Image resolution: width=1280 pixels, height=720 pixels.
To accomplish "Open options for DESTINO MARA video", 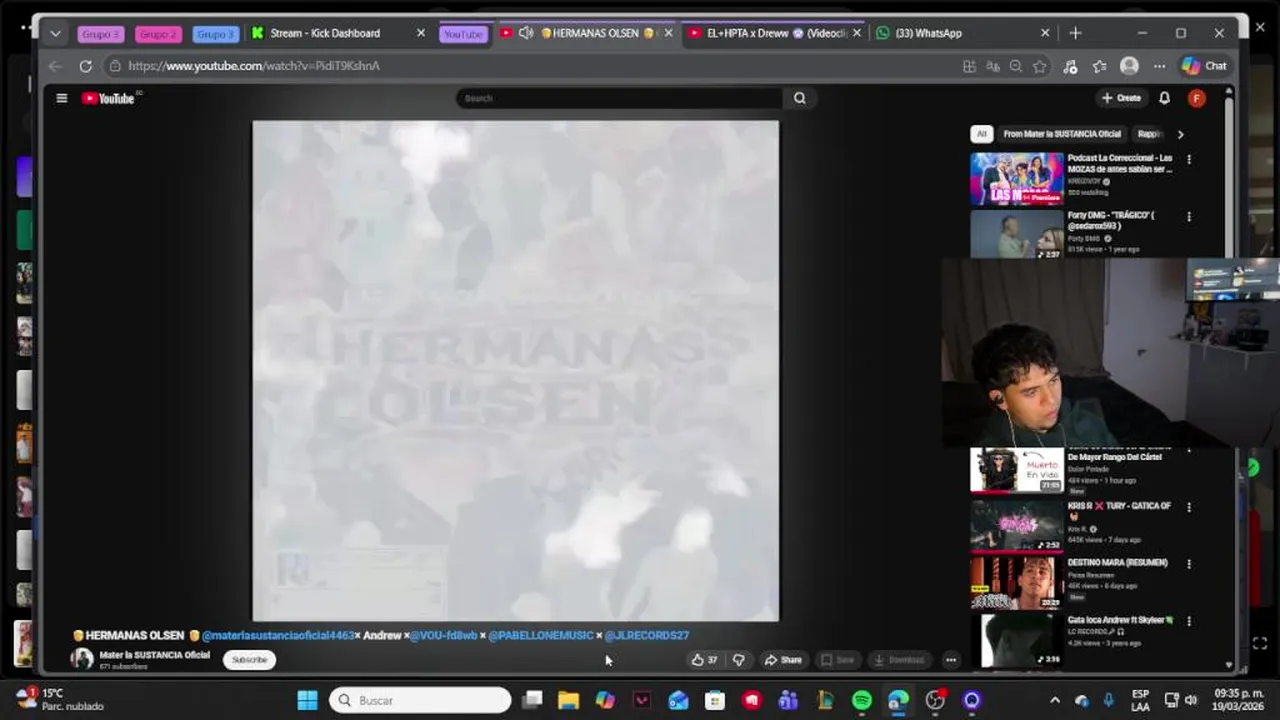I will click(1189, 564).
